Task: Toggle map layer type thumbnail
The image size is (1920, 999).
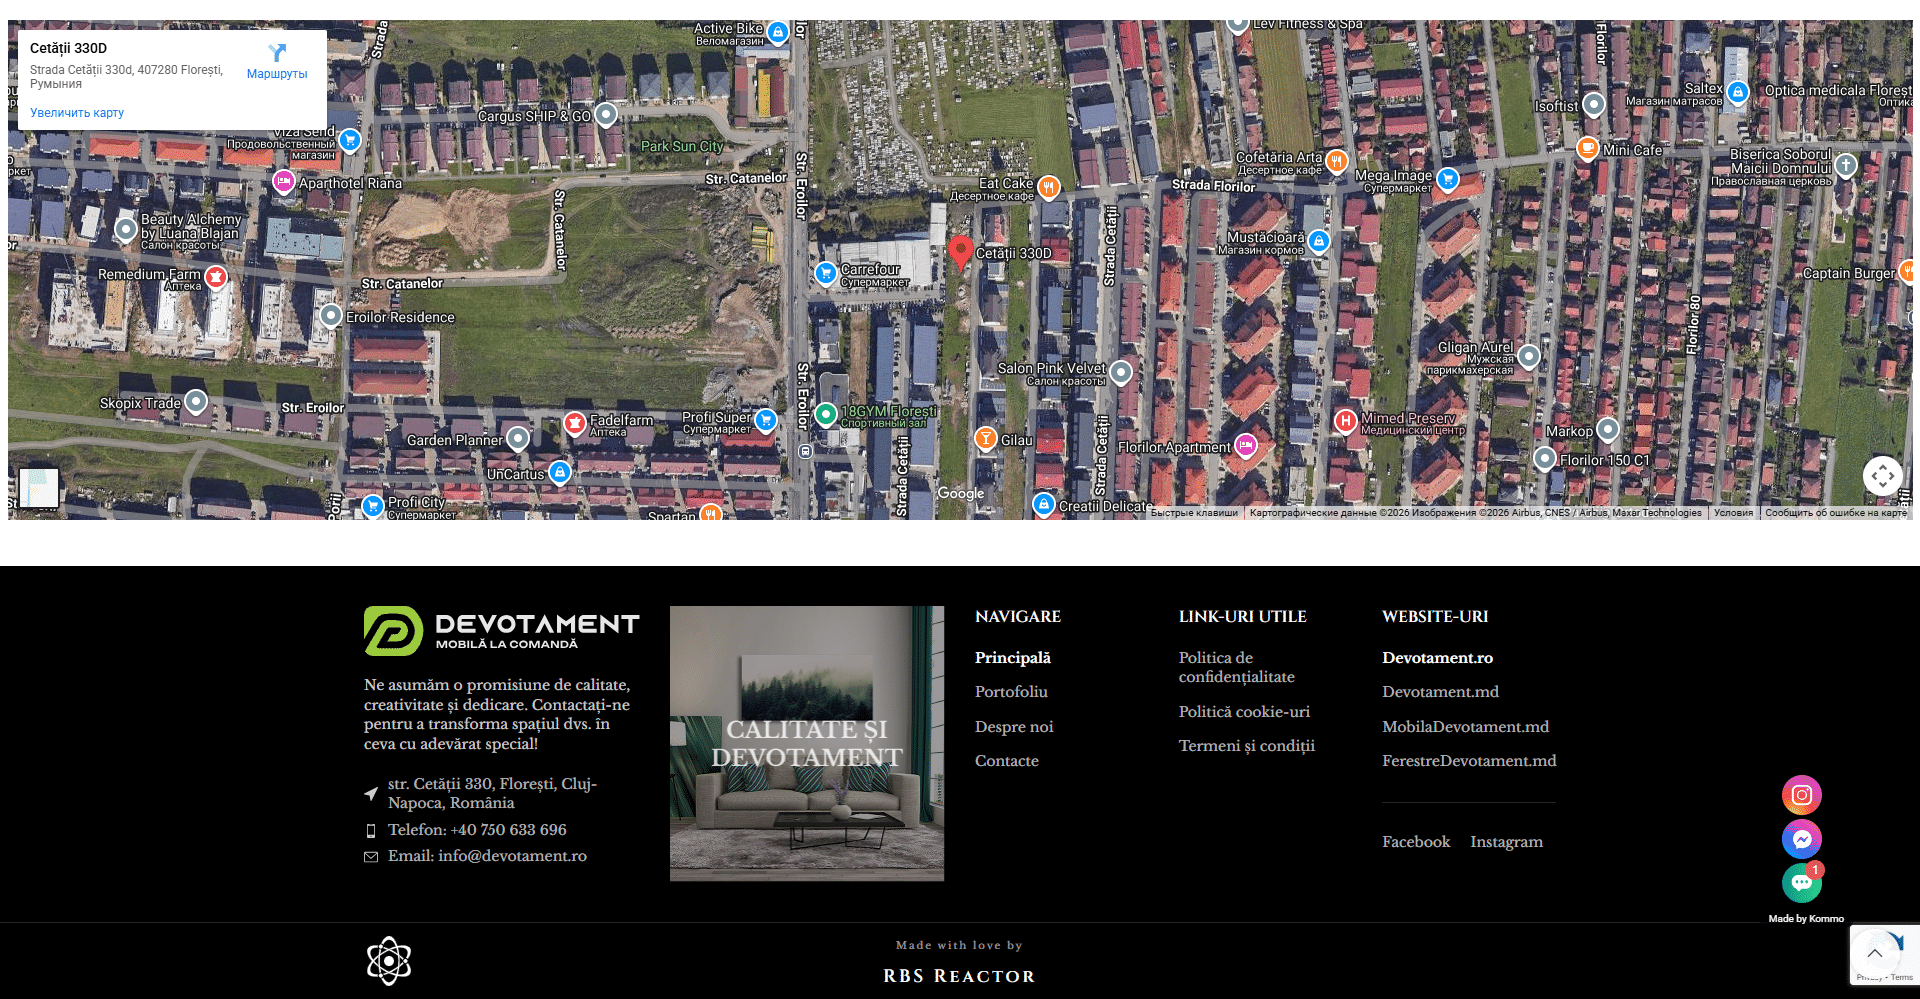Action: pos(39,488)
